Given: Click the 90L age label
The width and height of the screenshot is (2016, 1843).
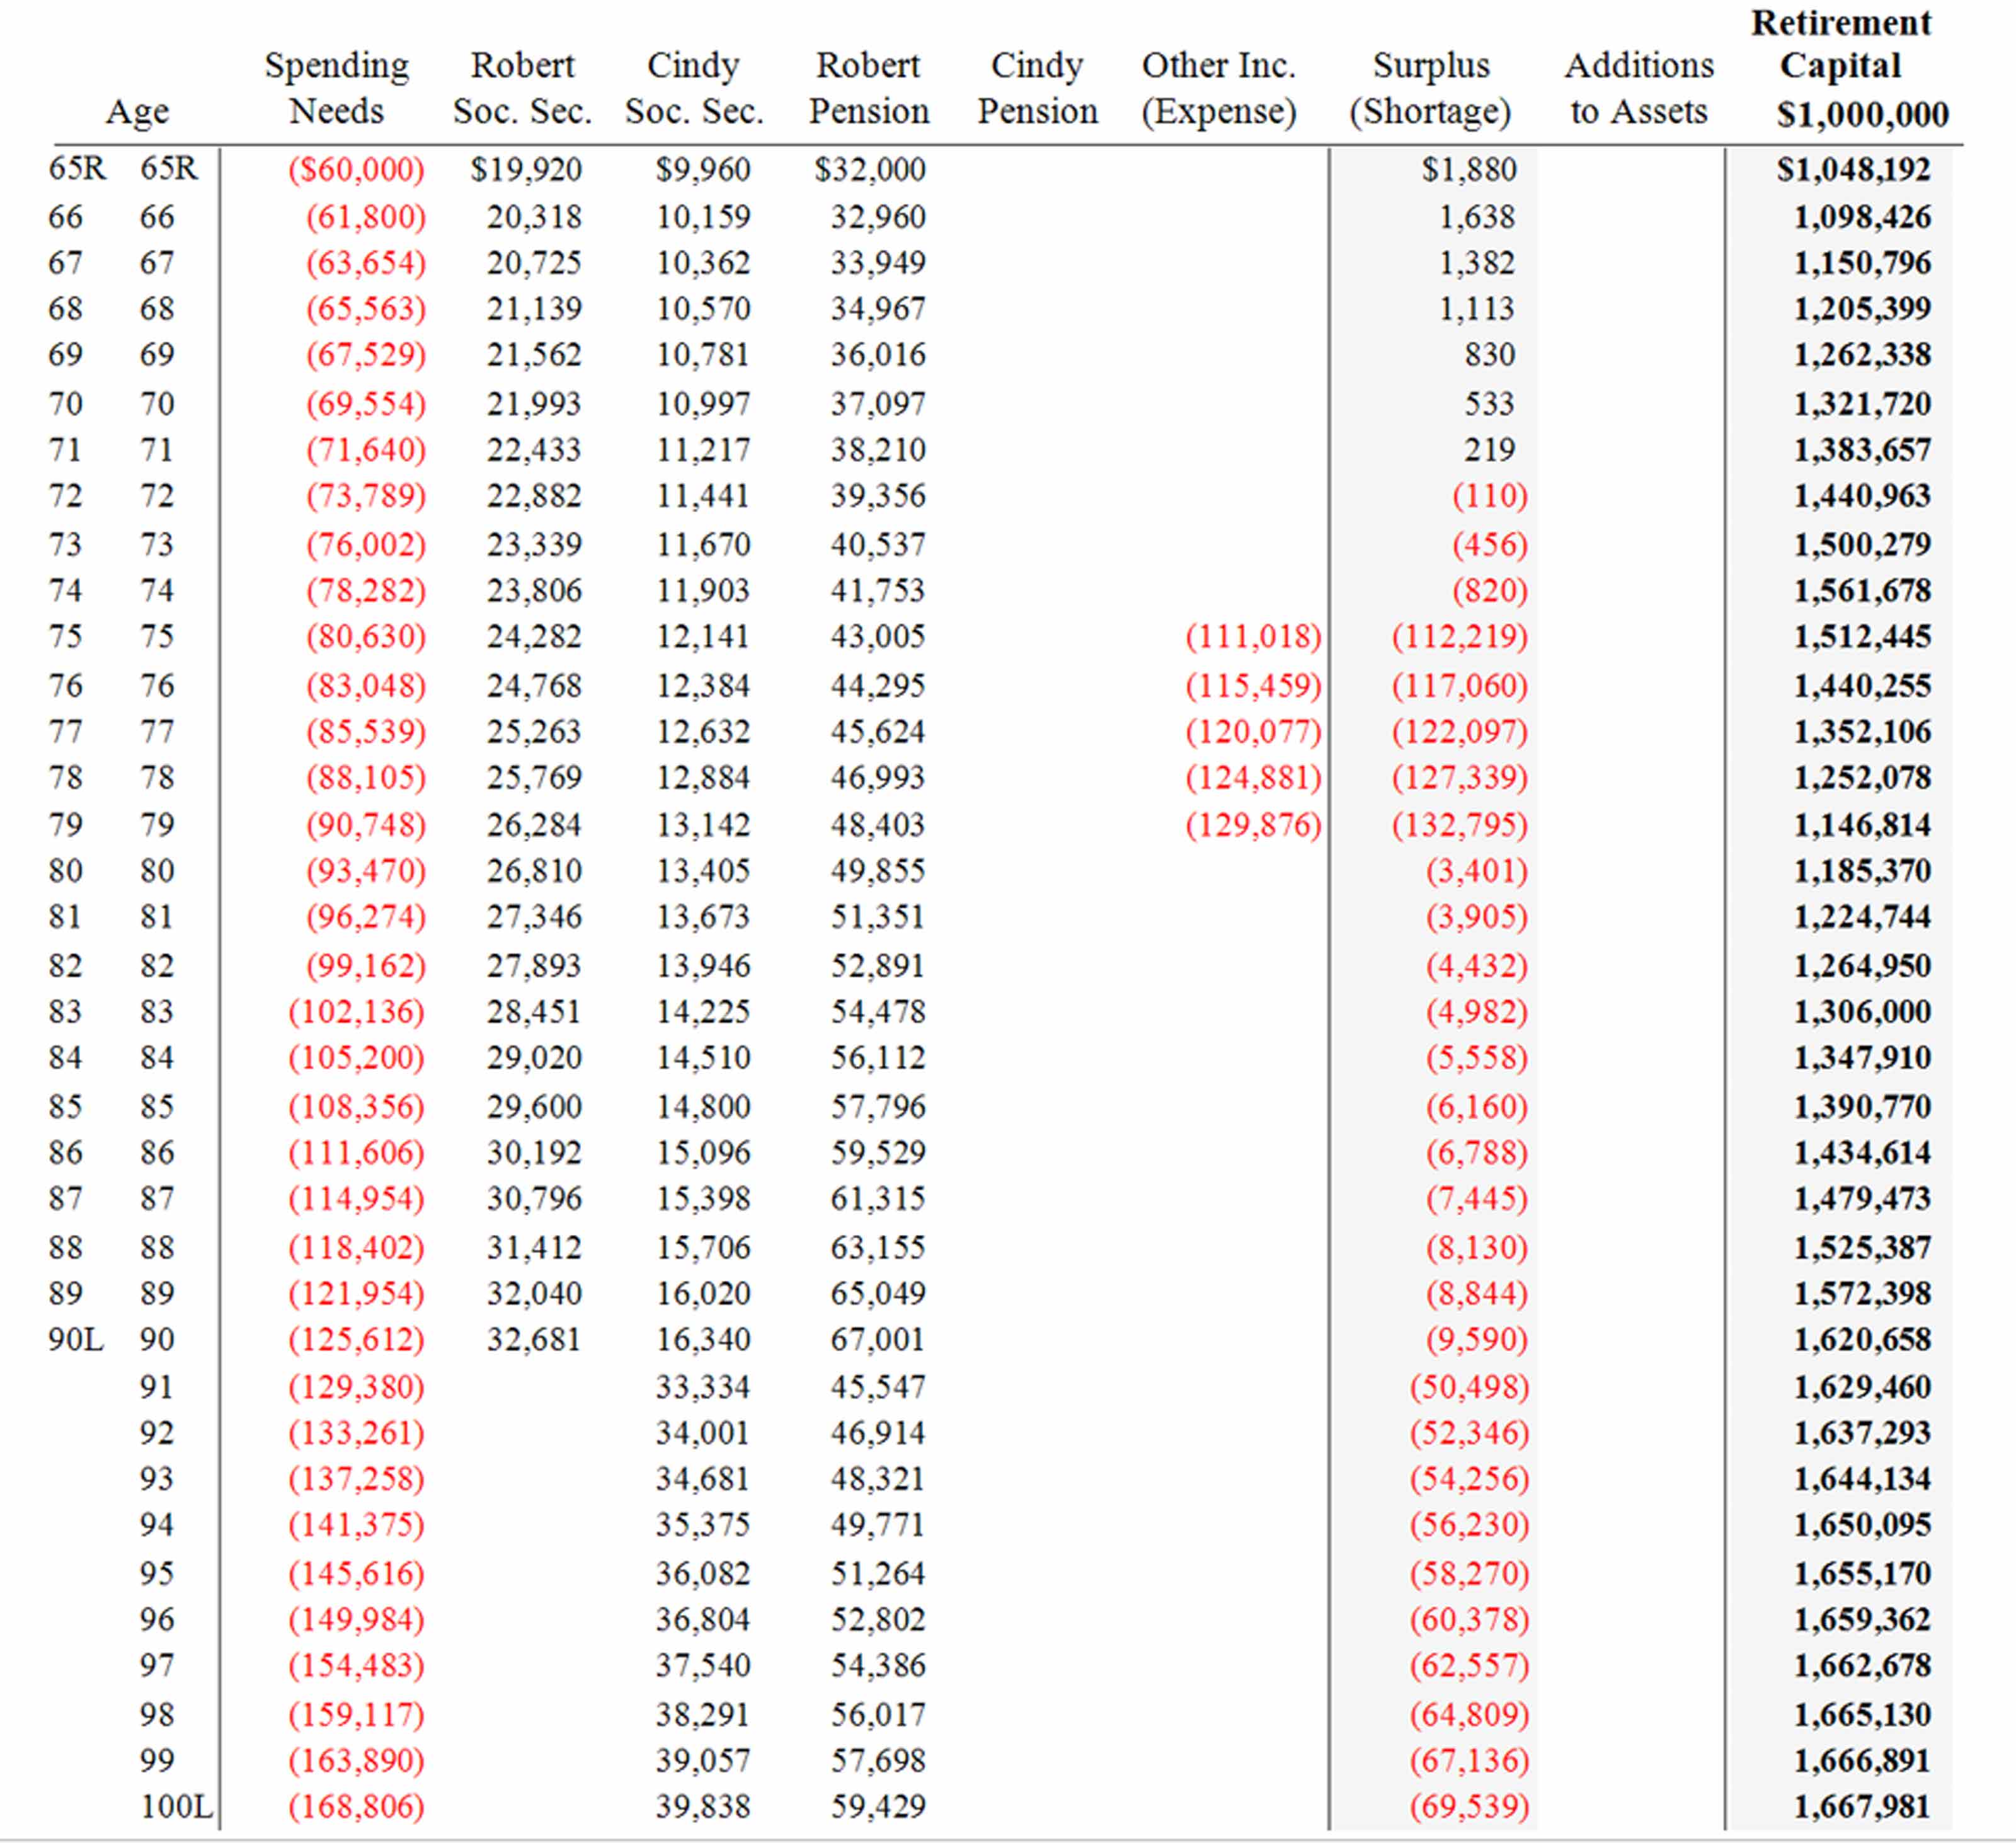Looking at the screenshot, I should pyautogui.click(x=76, y=1340).
